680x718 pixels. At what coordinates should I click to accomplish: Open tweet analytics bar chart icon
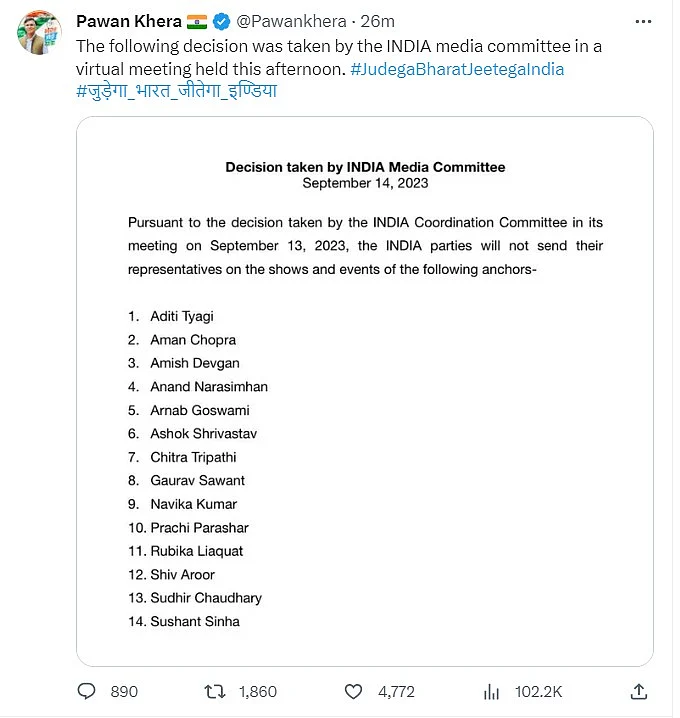(491, 691)
